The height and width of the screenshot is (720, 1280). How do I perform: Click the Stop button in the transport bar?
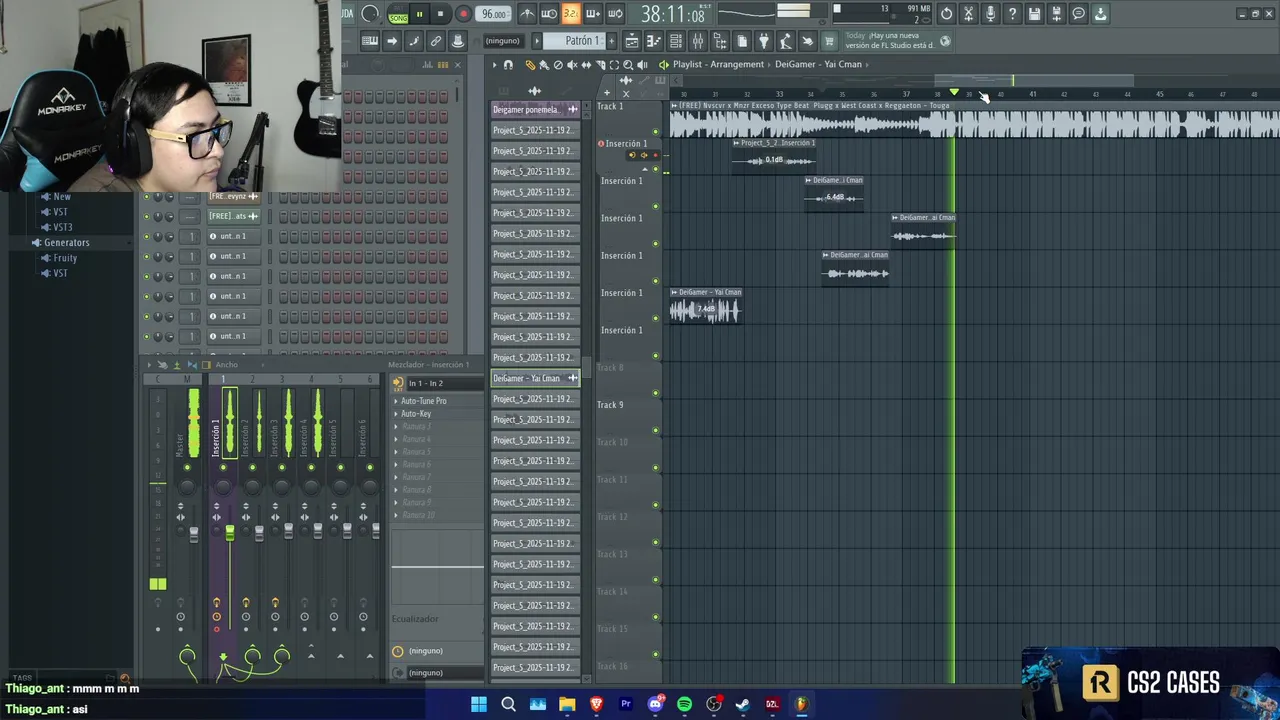tap(440, 14)
